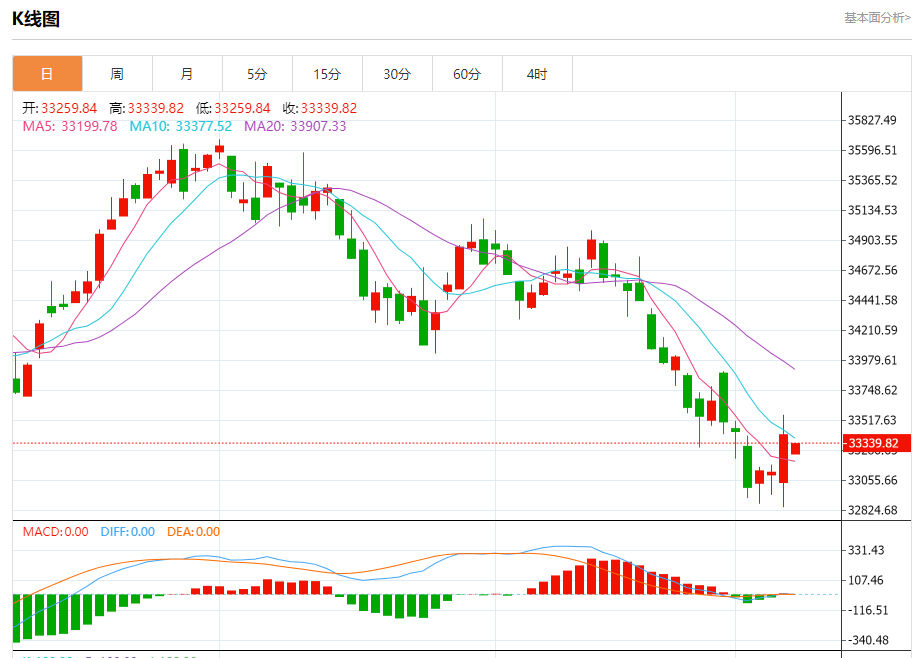
Task: Click the 低:33259.84 low value
Action: (233, 108)
